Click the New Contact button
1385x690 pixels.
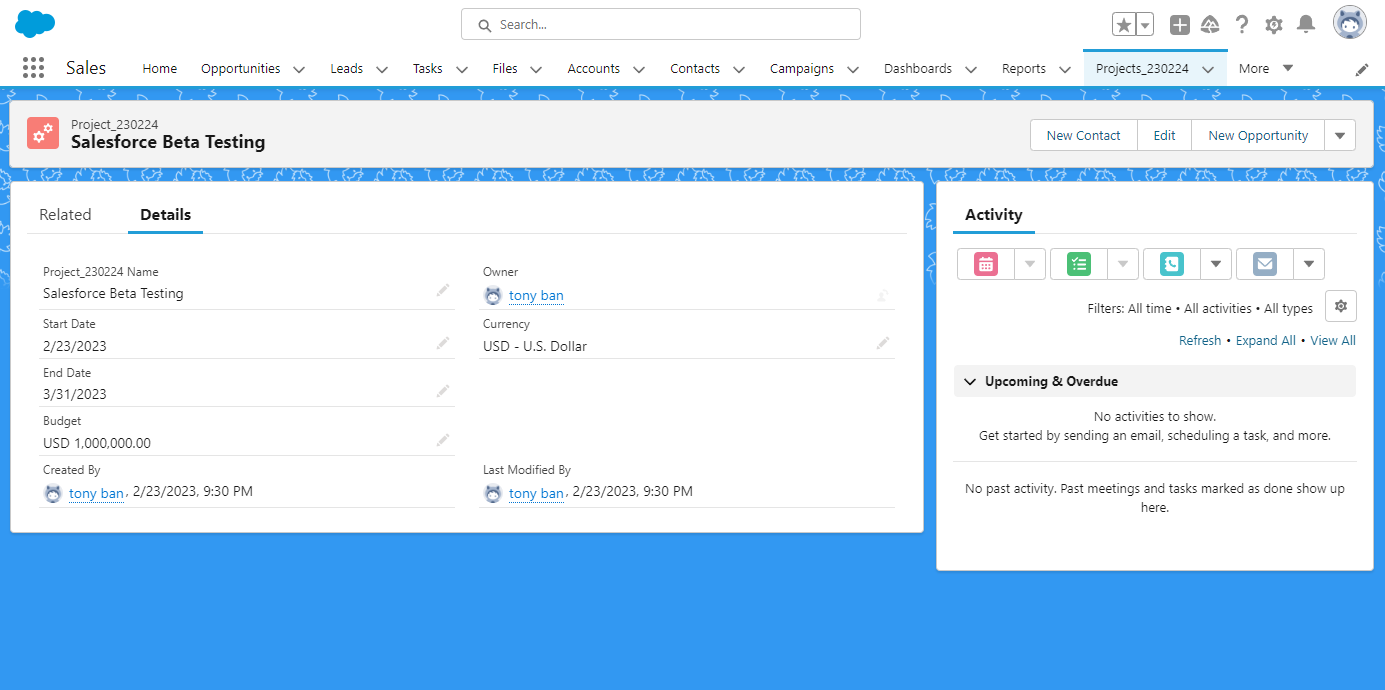pos(1084,136)
